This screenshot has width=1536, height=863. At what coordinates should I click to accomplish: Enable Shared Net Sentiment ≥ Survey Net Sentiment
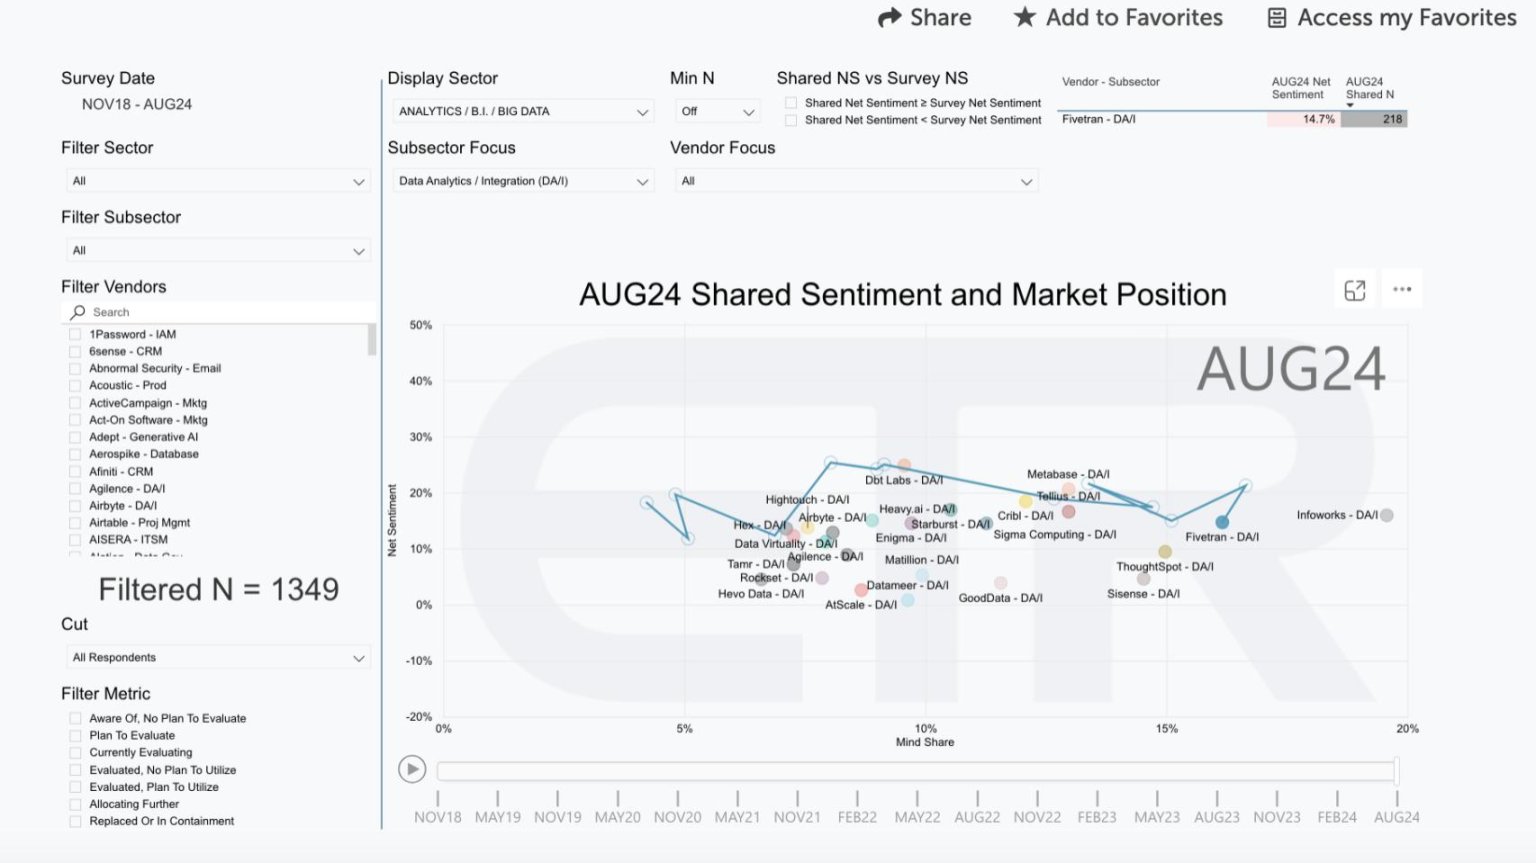(x=791, y=103)
